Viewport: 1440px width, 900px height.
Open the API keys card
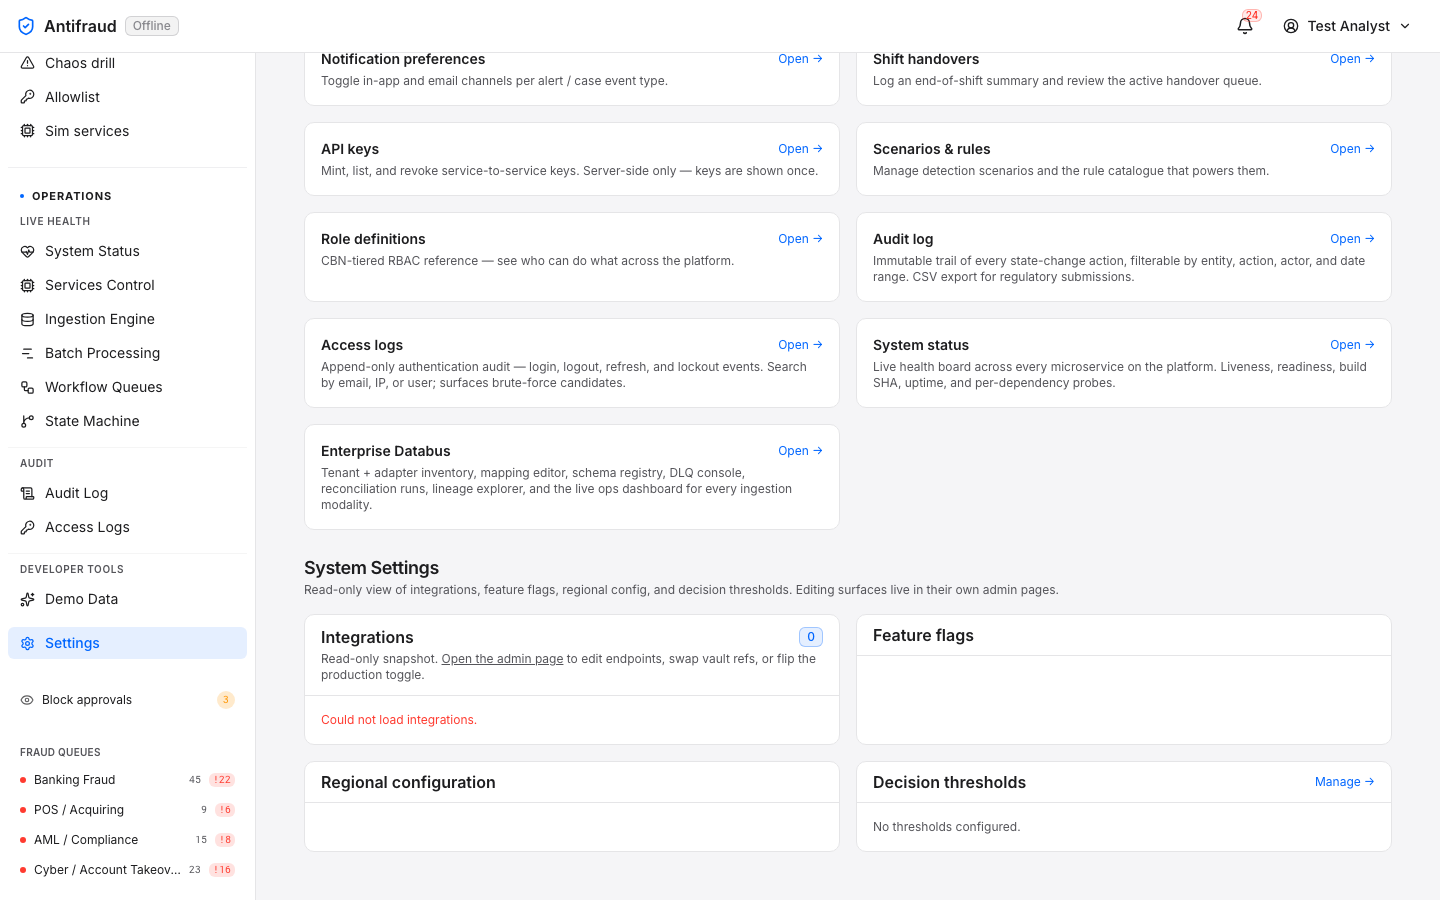pos(800,149)
